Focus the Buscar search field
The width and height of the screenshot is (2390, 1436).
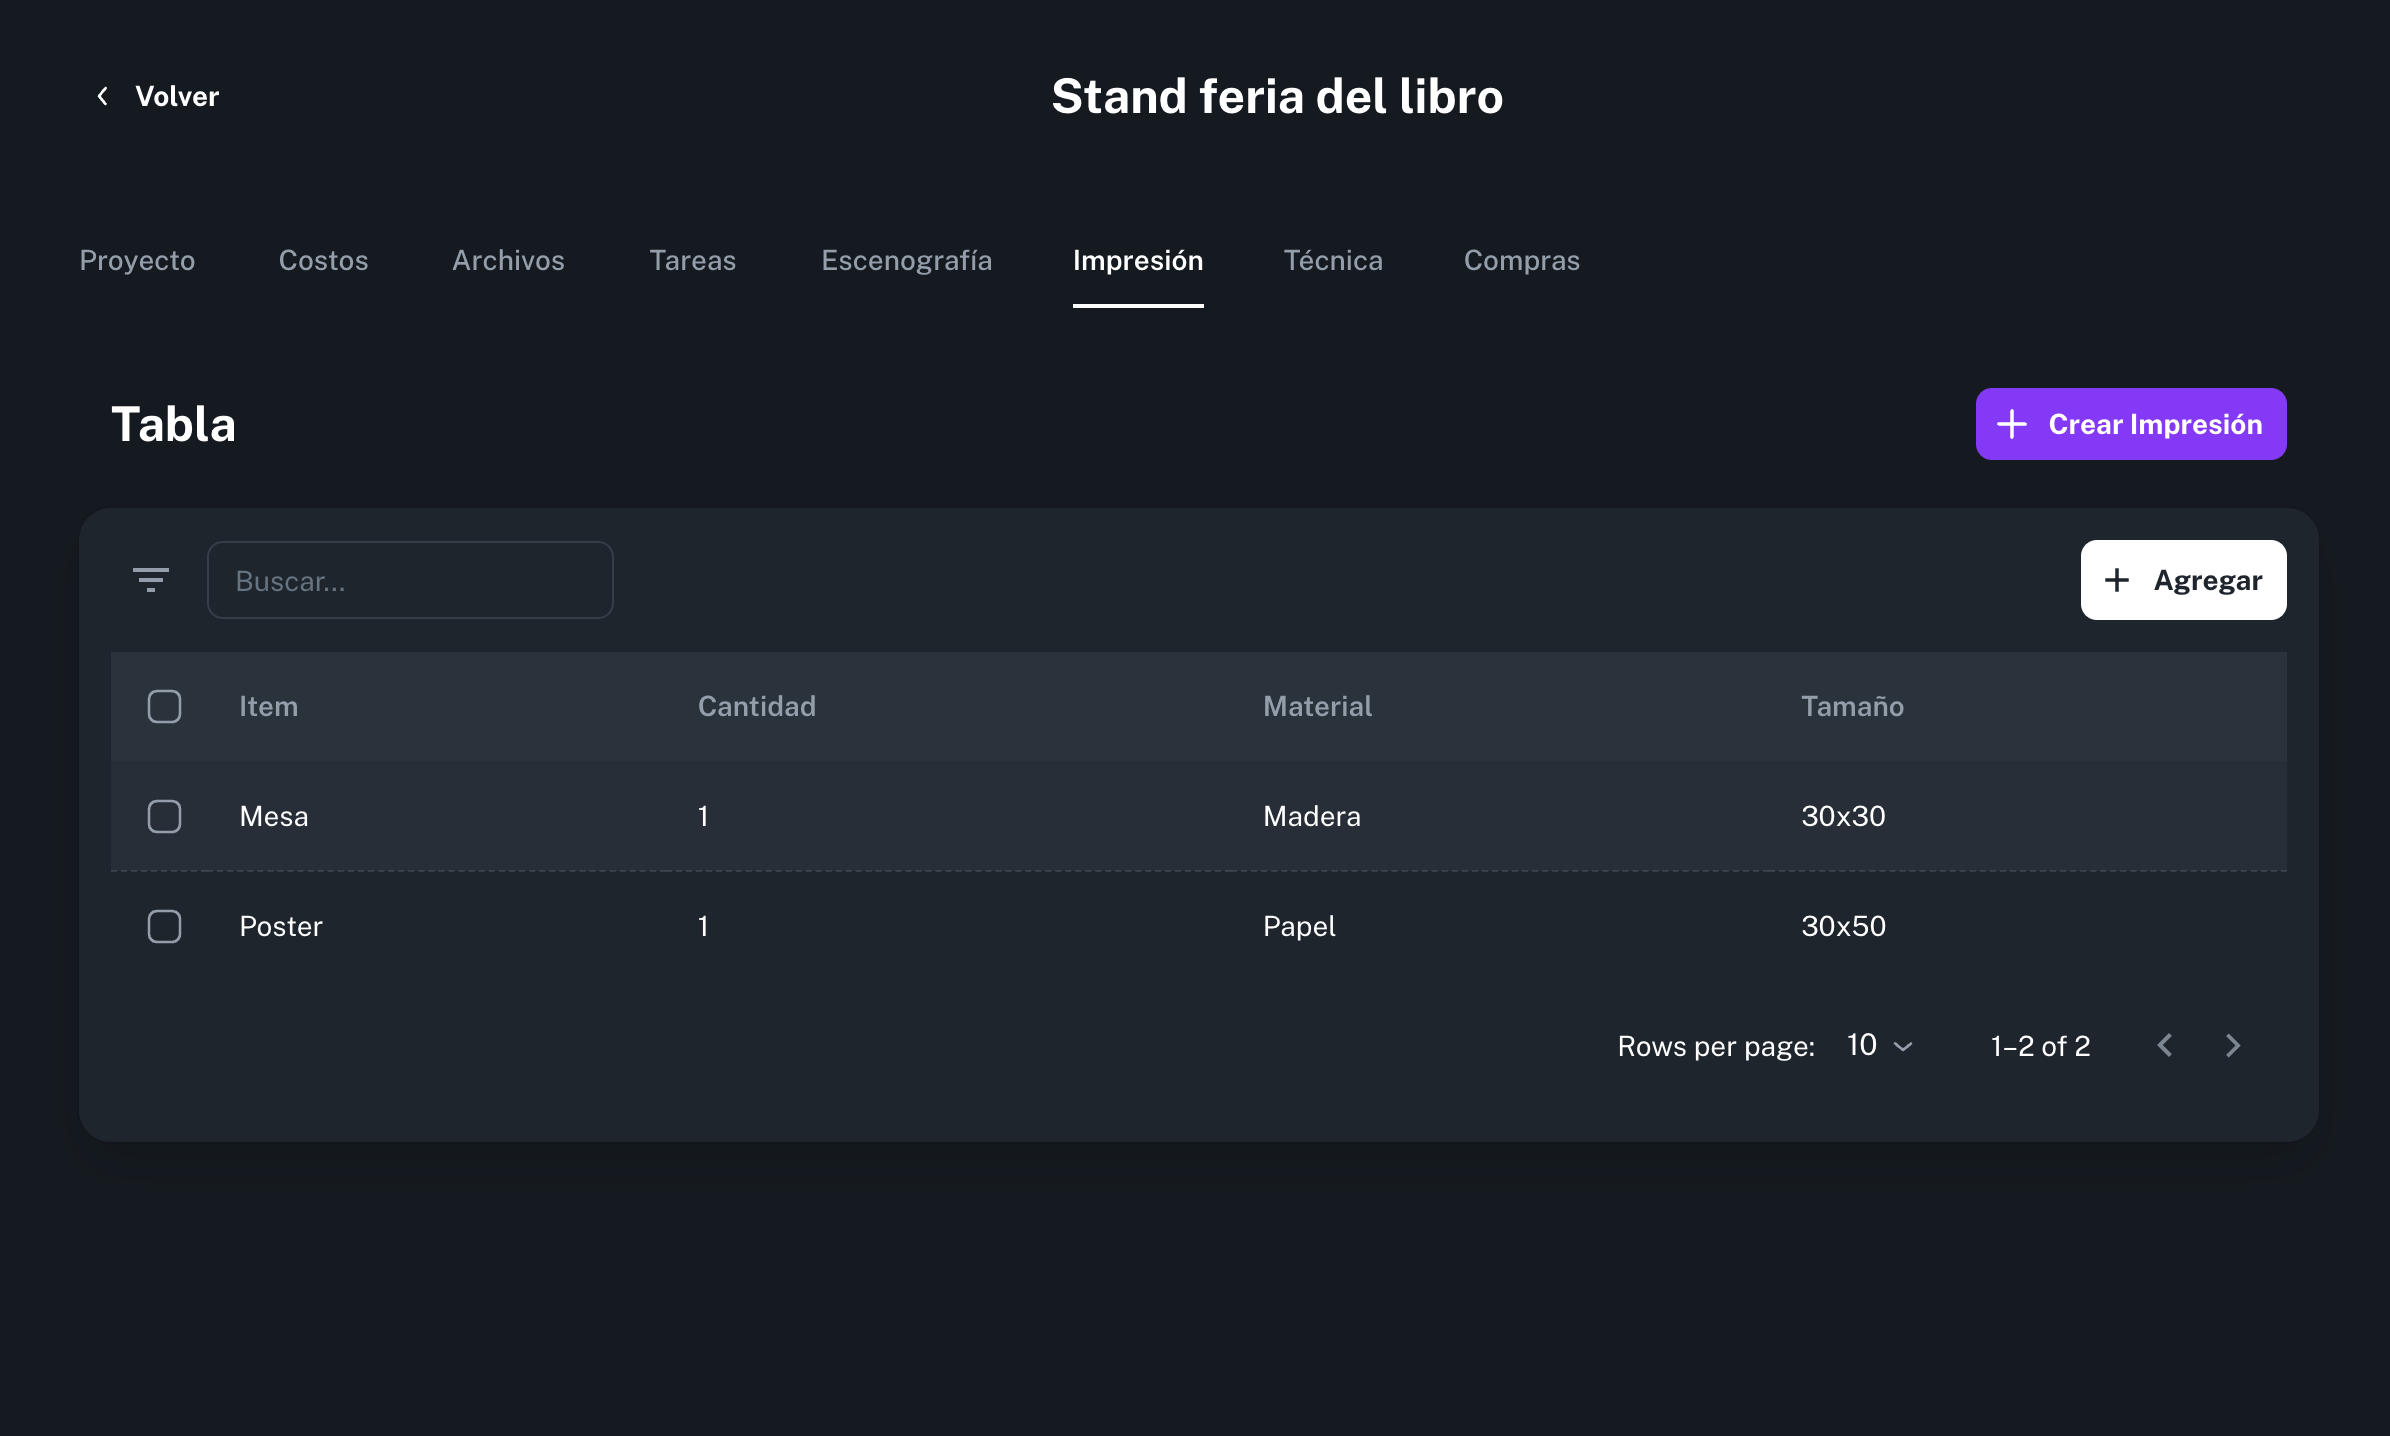[x=410, y=580]
